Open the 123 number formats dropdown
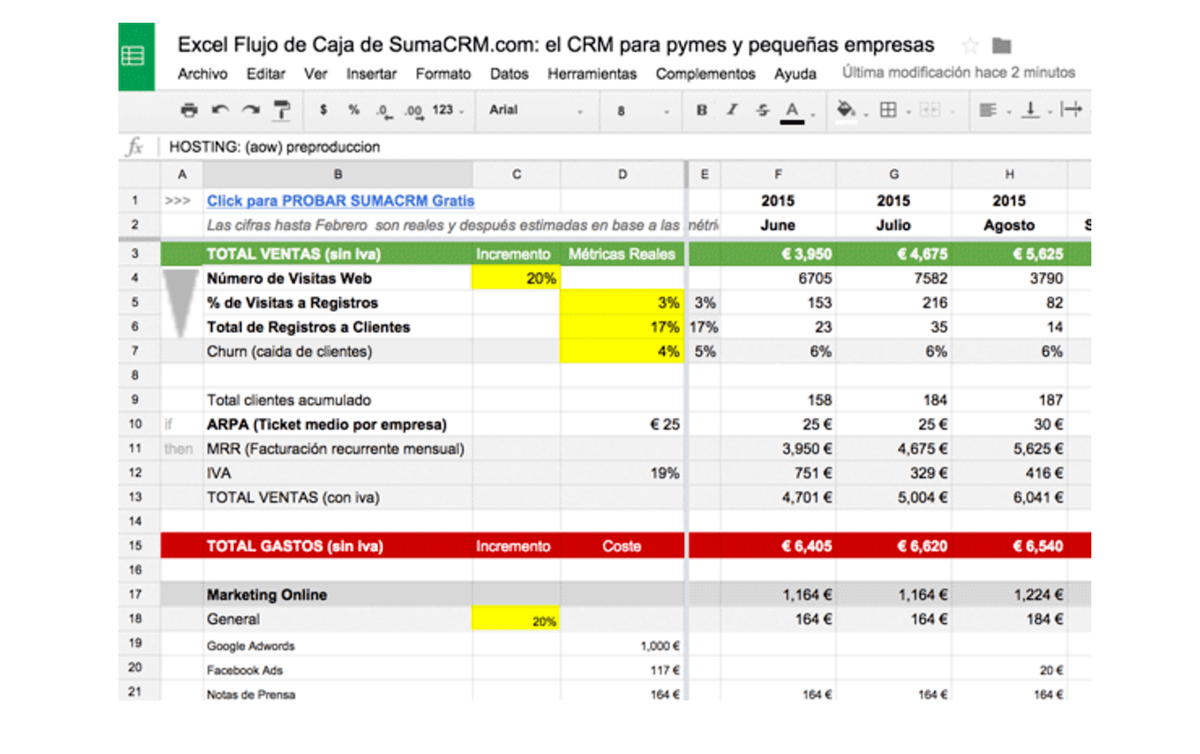This screenshot has width=1200, height=754. [x=447, y=110]
